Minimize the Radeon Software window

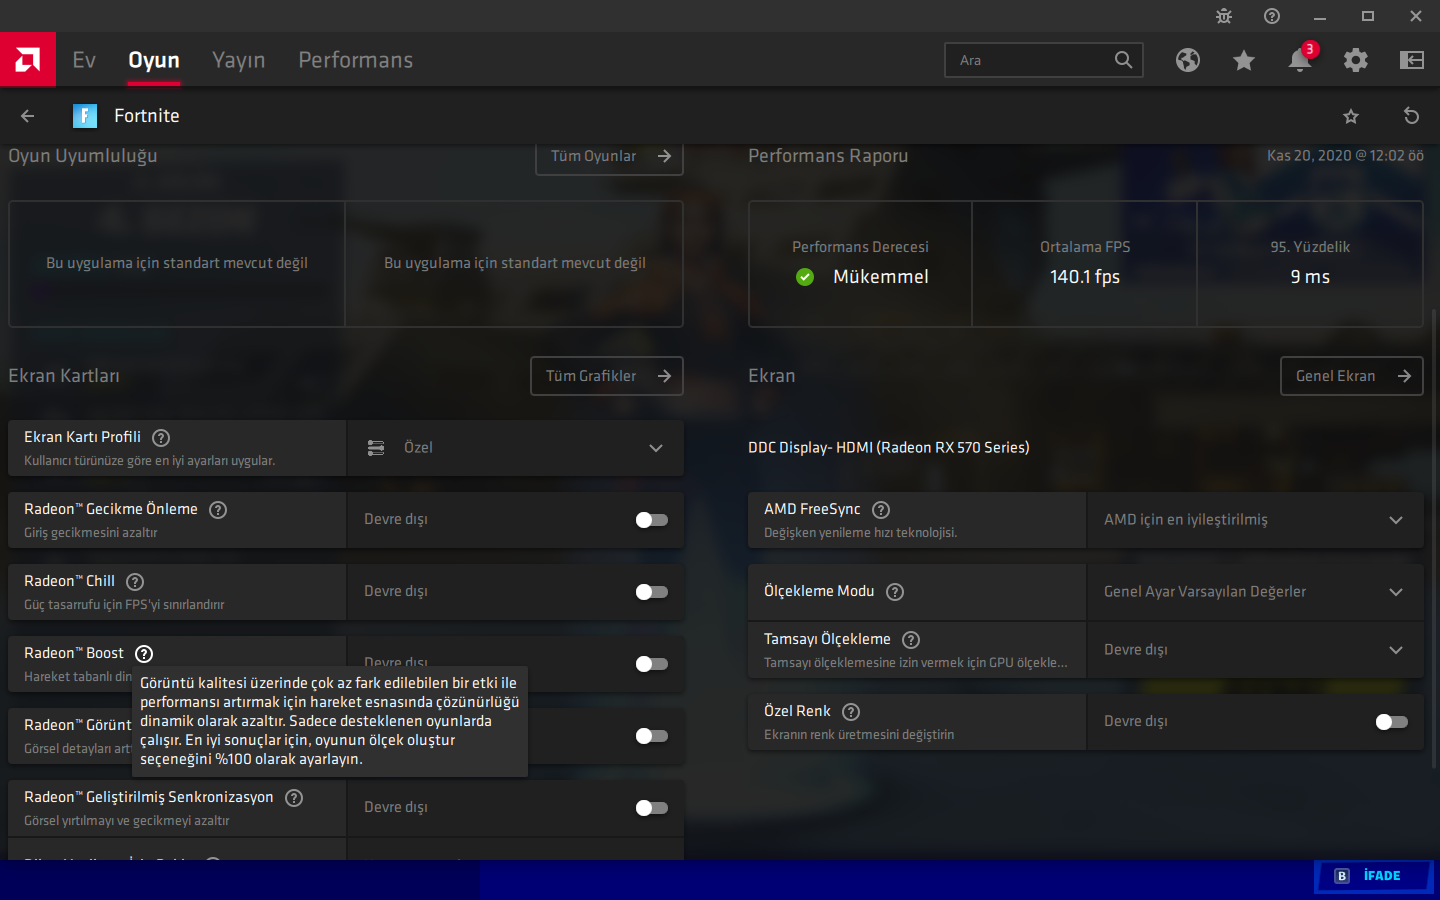[1320, 16]
